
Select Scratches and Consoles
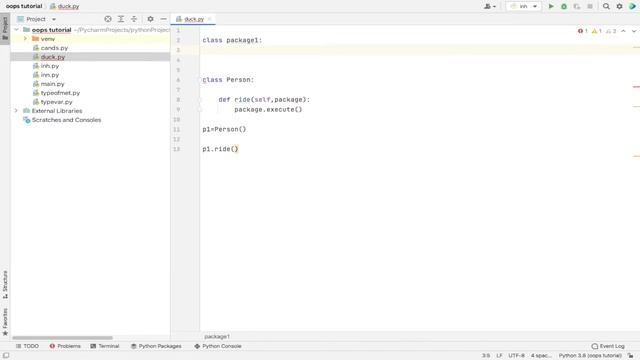[x=66, y=120]
